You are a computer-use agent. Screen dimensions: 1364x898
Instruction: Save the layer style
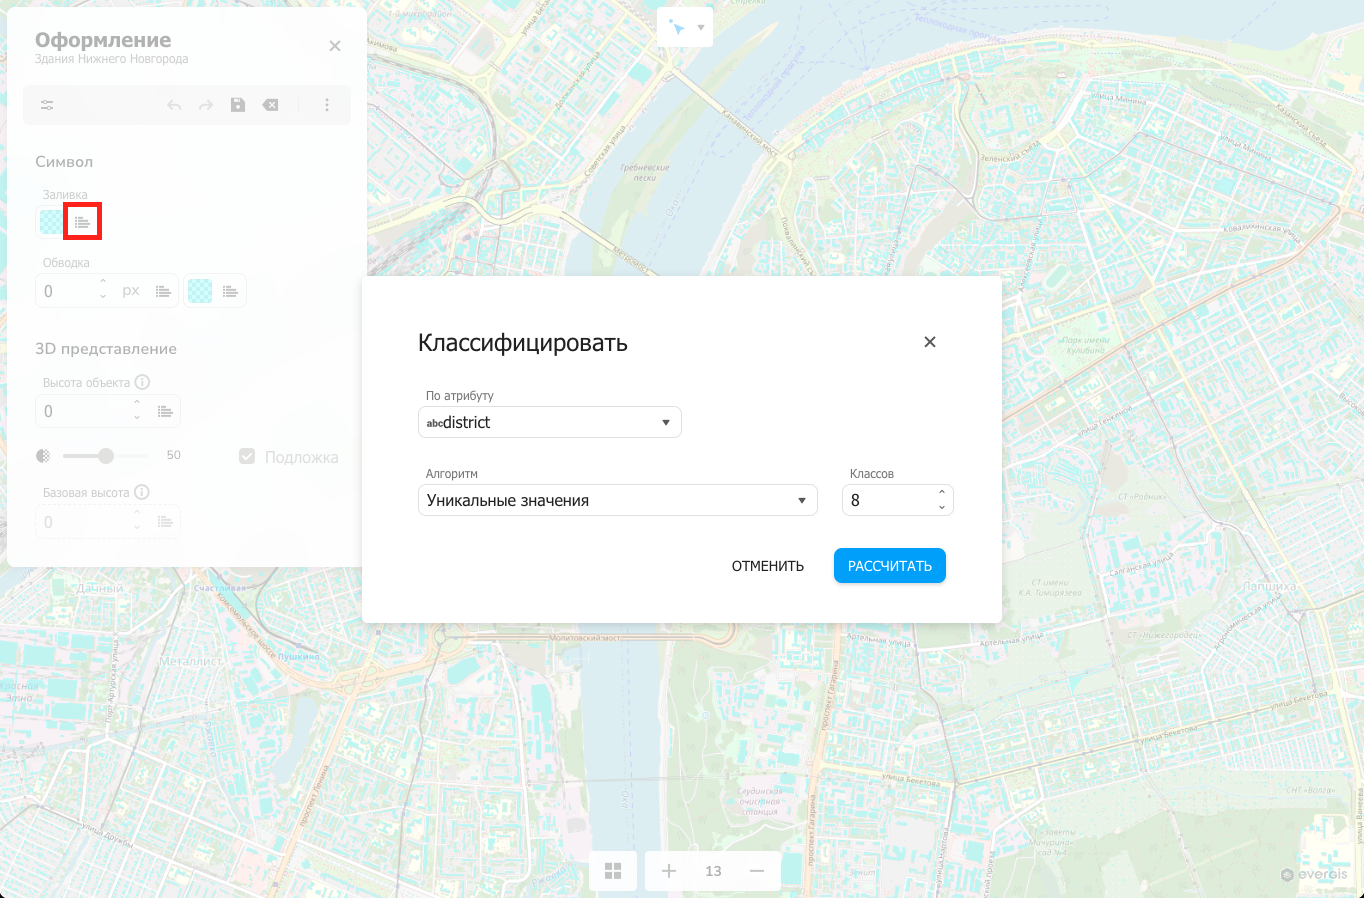pyautogui.click(x=238, y=105)
